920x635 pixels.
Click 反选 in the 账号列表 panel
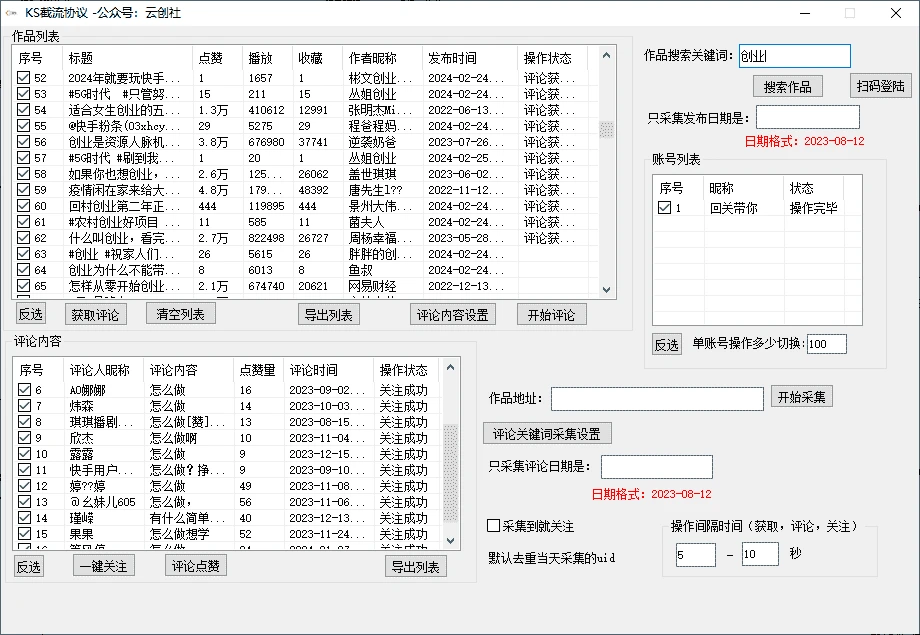point(667,343)
